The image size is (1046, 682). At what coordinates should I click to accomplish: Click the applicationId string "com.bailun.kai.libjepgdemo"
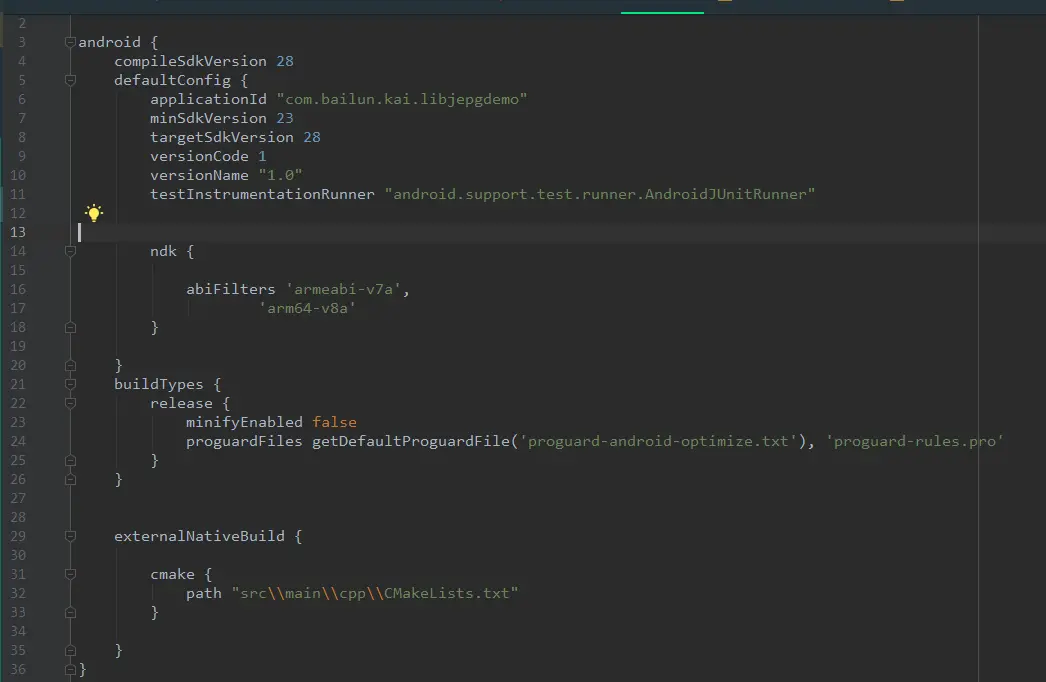click(402, 99)
